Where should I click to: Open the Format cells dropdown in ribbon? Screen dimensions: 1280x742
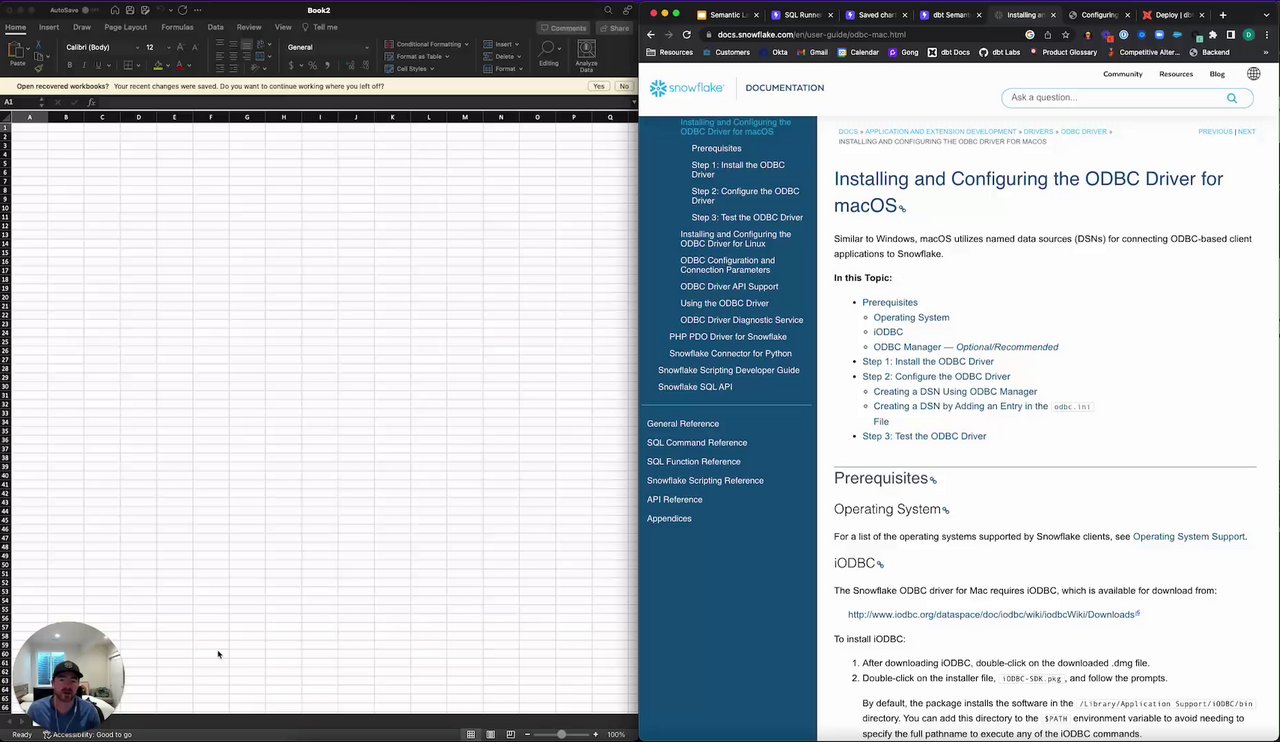(503, 69)
